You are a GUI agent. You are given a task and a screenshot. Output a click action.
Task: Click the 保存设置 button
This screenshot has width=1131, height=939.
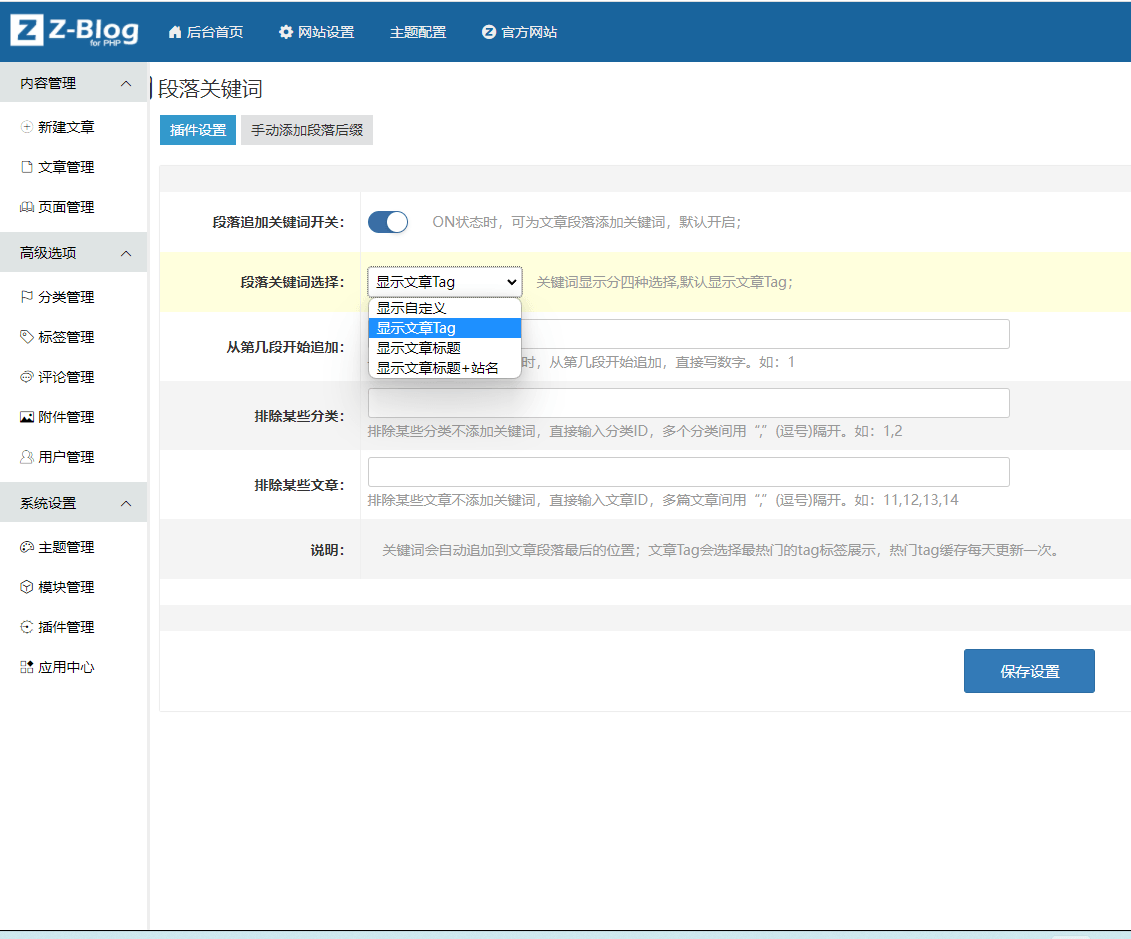(x=1029, y=671)
